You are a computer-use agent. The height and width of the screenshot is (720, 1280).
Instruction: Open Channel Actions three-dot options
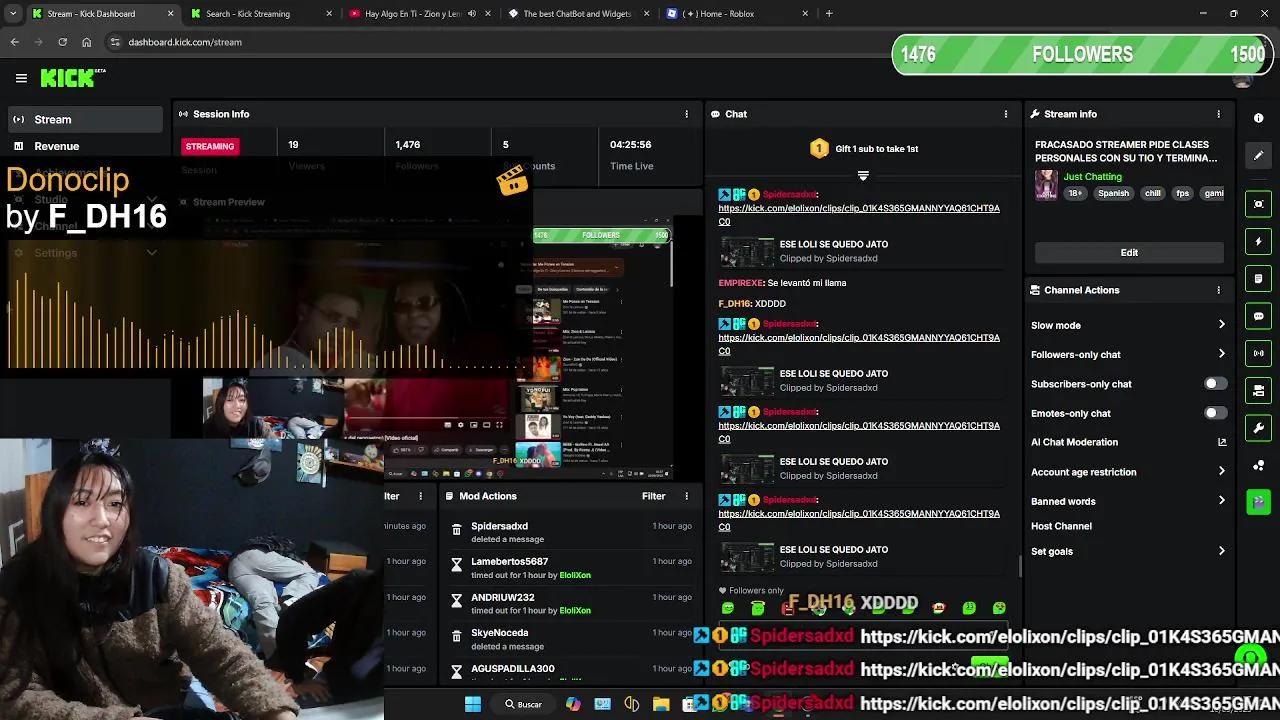point(1218,290)
